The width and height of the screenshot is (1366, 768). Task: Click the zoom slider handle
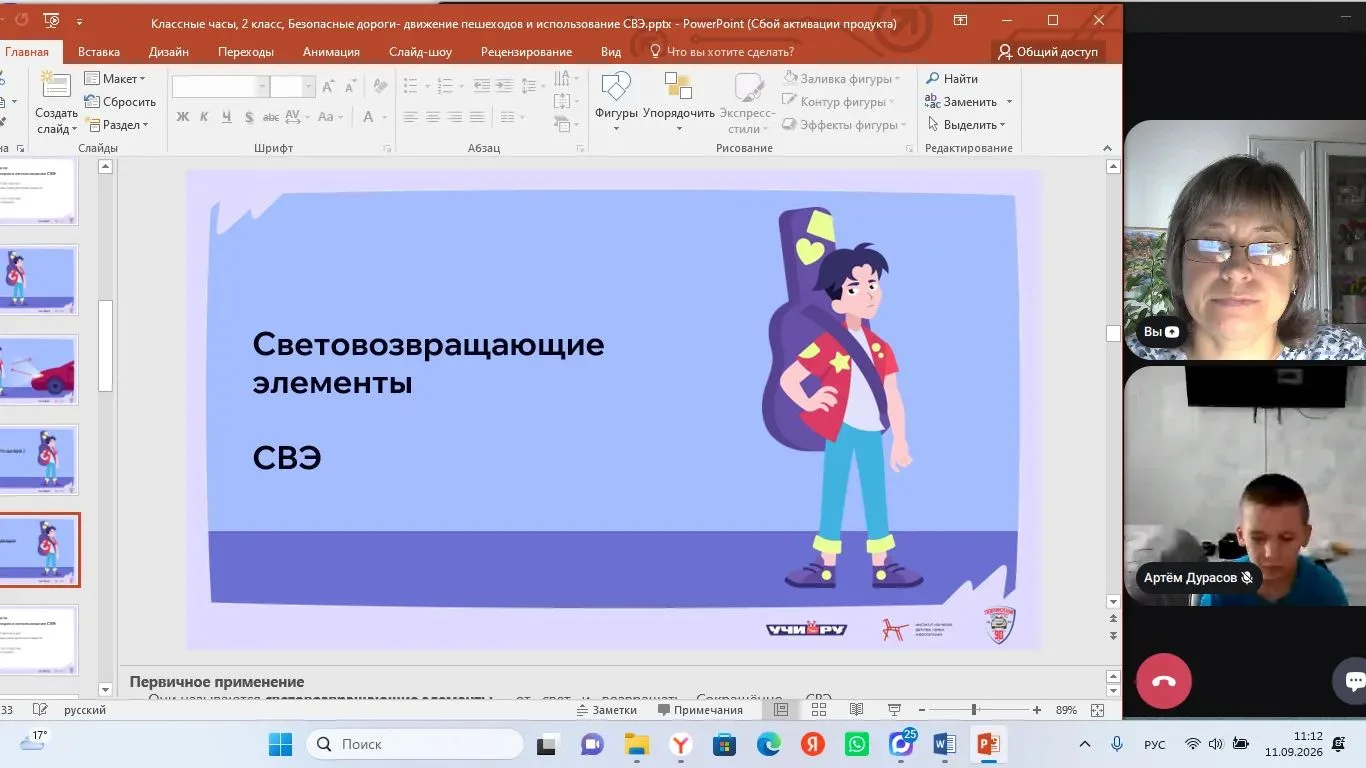(974, 710)
